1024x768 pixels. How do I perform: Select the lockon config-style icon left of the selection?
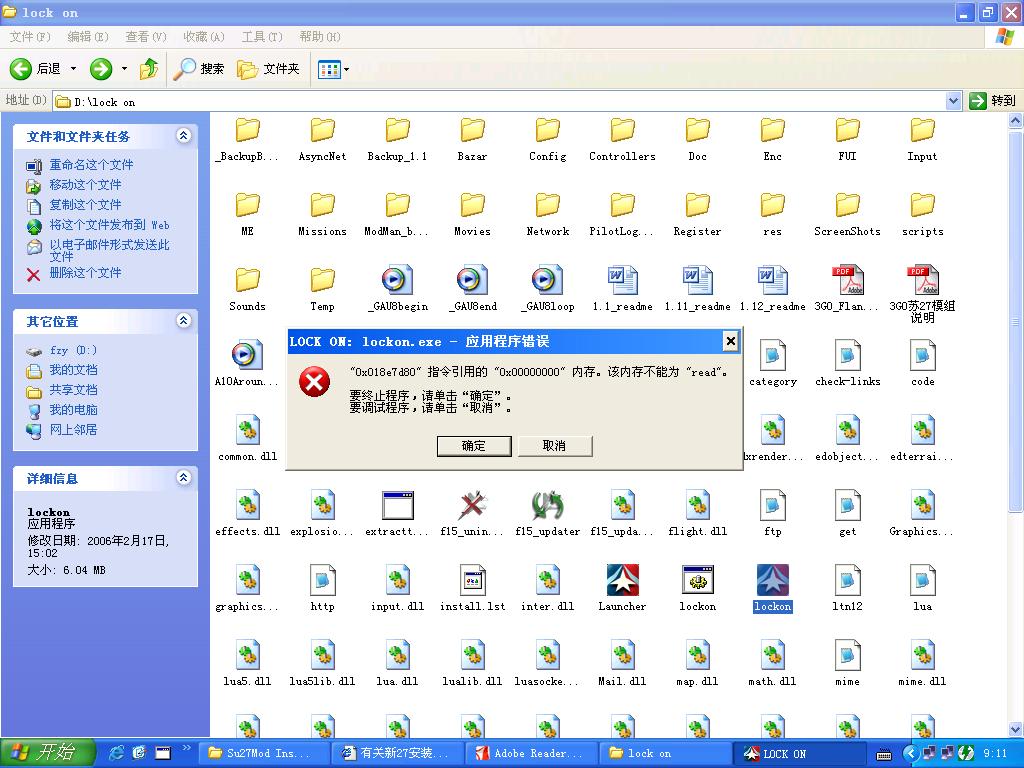[x=697, y=581]
